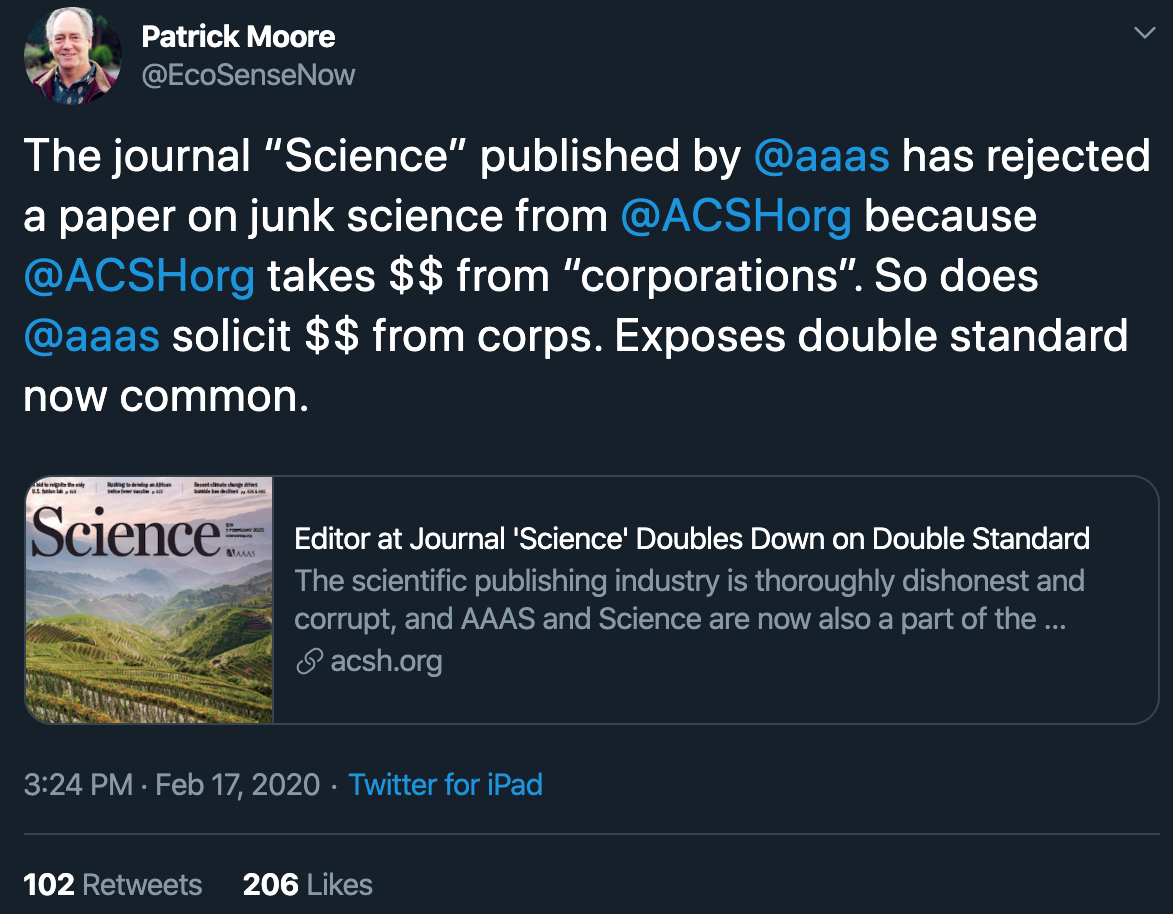The image size is (1173, 914).
Task: Open the 'Twitter for iPad' source link
Action: pyautogui.click(x=445, y=784)
